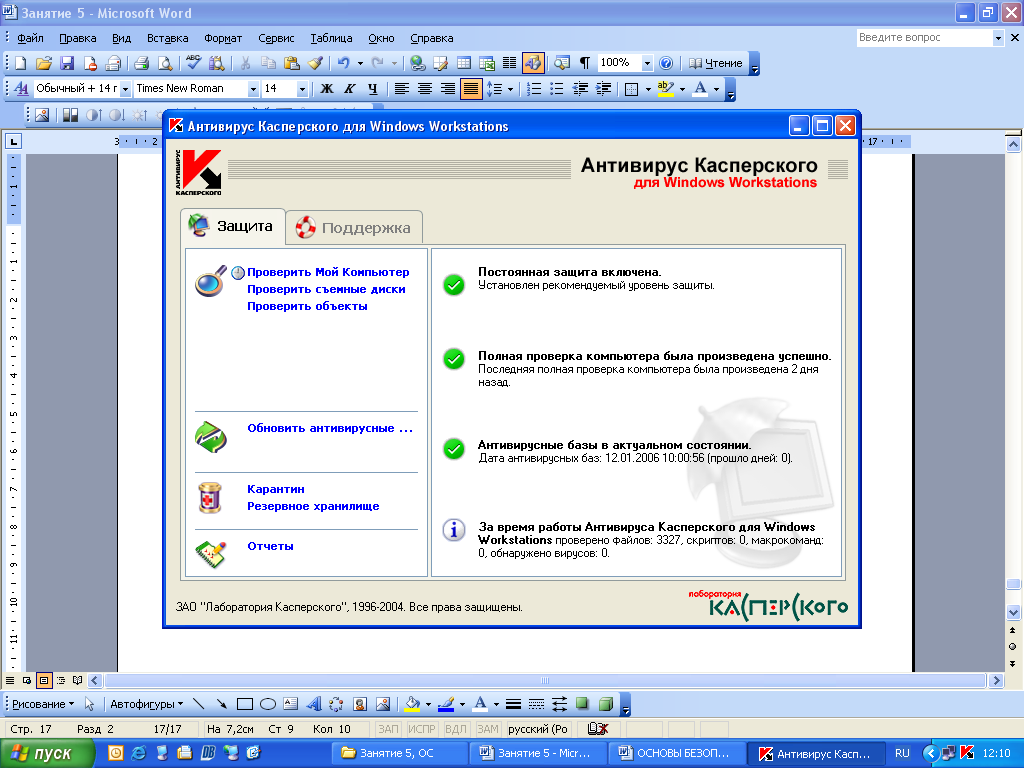Insert a hyperlink with the globe icon
The image size is (1024, 768).
pos(417,63)
